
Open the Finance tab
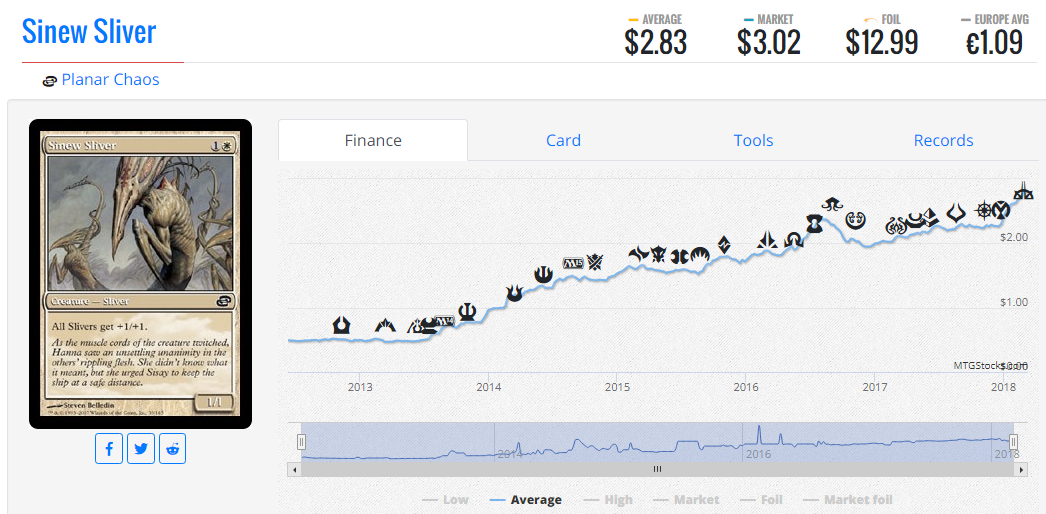click(373, 141)
